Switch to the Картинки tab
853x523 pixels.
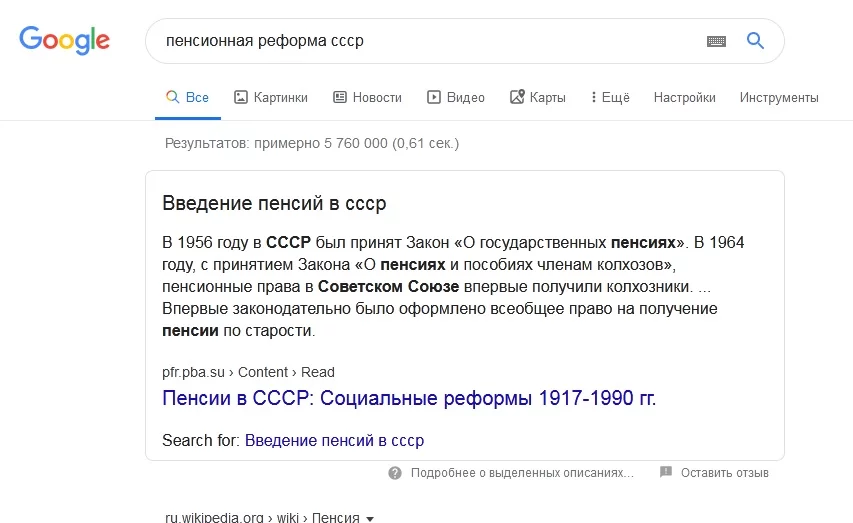click(271, 97)
